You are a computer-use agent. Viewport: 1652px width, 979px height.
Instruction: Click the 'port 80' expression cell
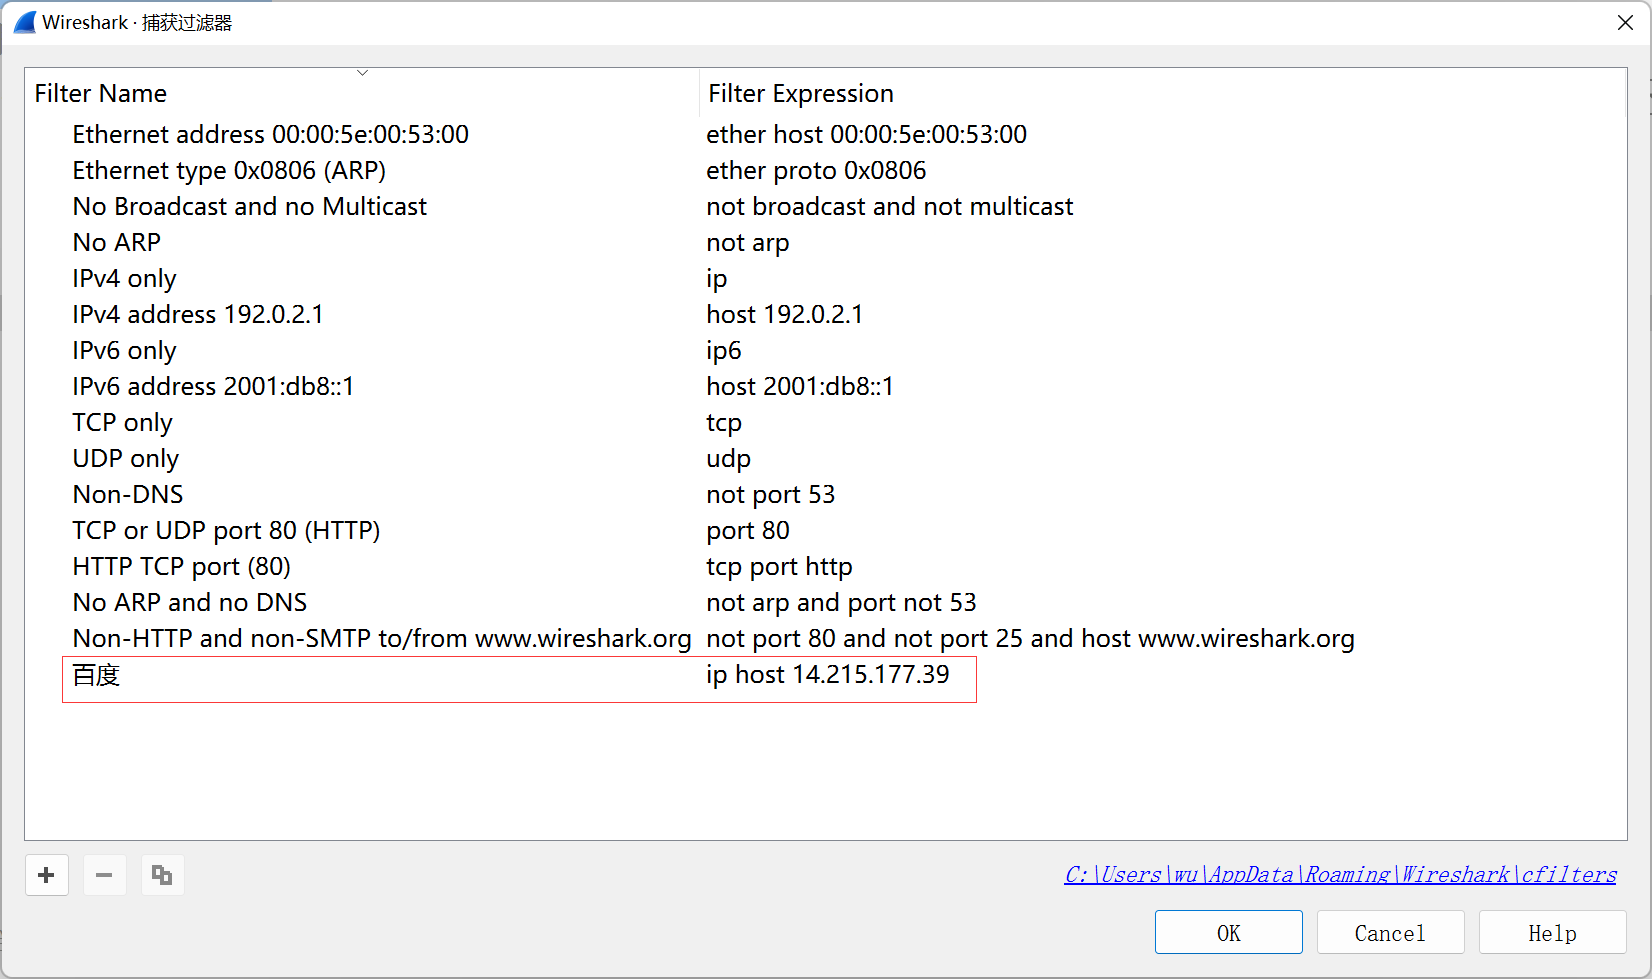(747, 531)
